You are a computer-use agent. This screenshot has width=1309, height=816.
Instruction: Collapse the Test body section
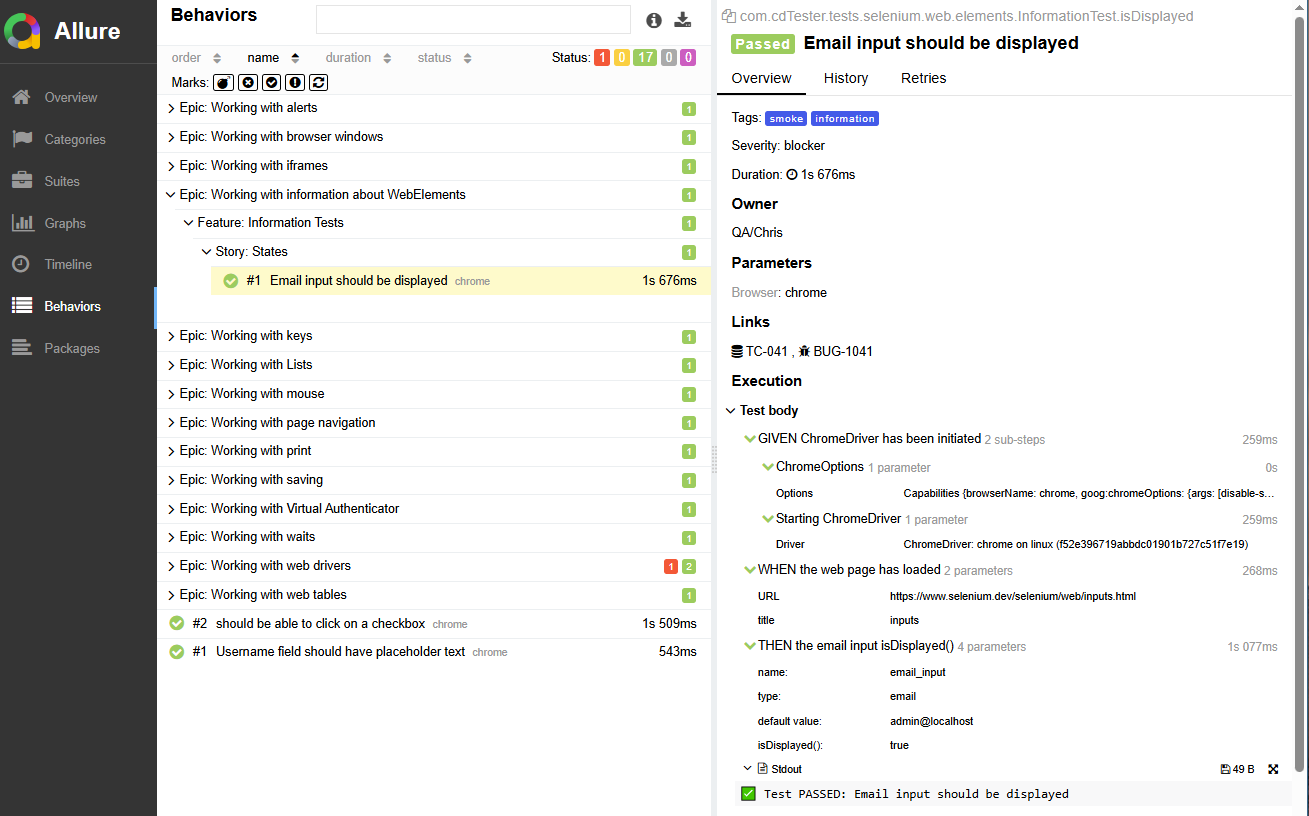[761, 411]
